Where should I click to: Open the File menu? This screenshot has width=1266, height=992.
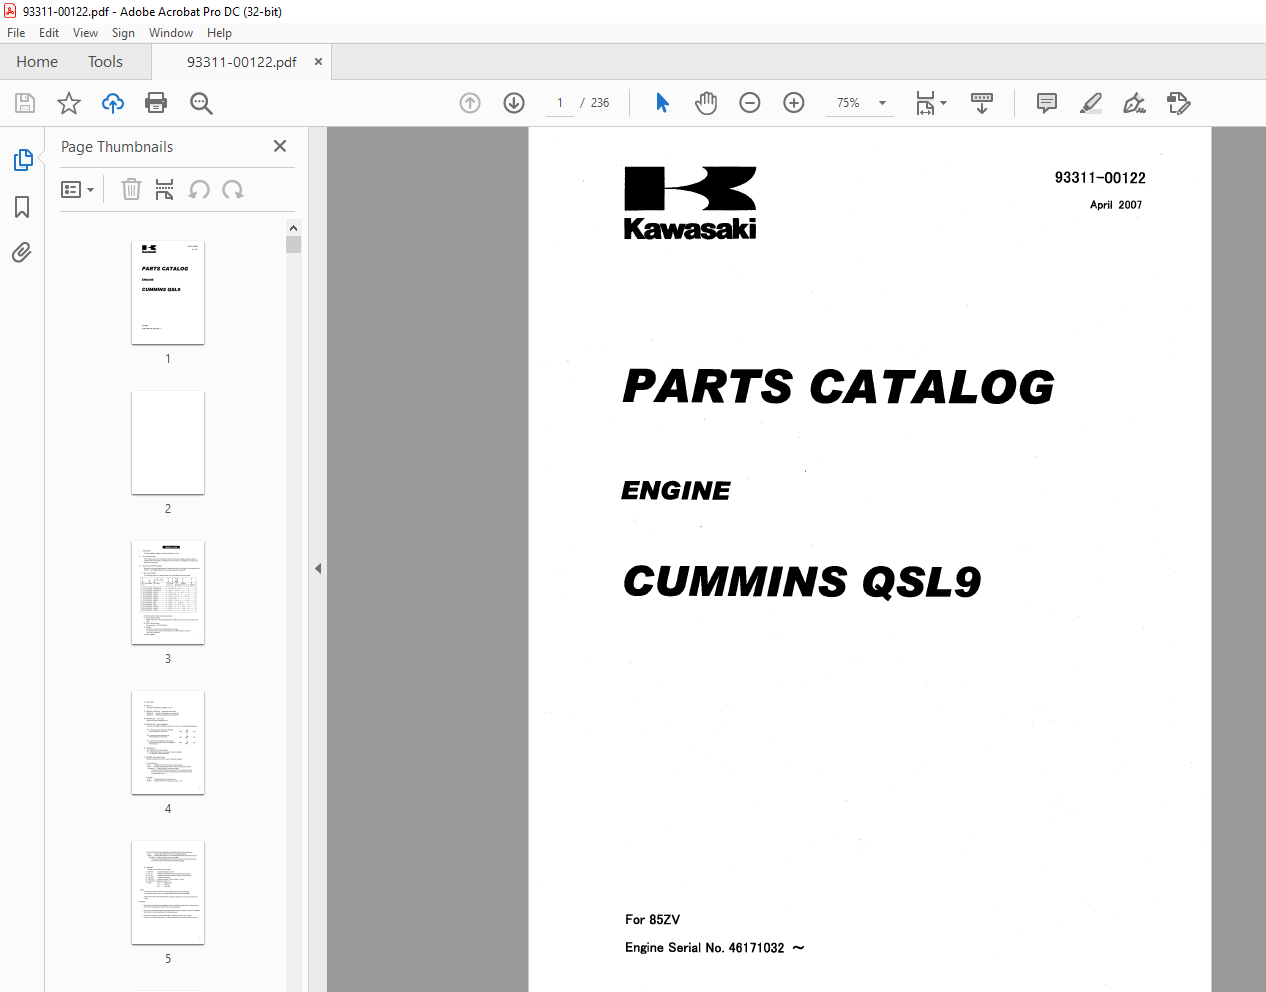16,33
